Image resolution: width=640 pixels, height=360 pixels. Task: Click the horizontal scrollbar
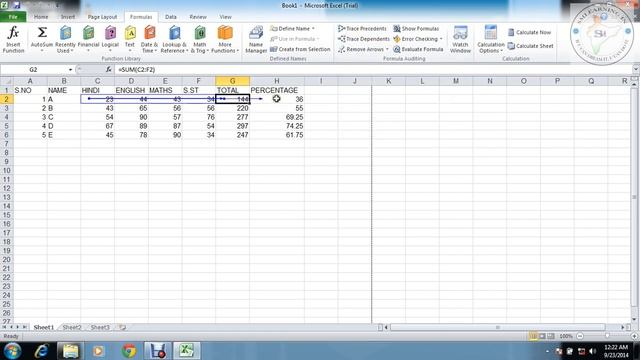[498, 327]
